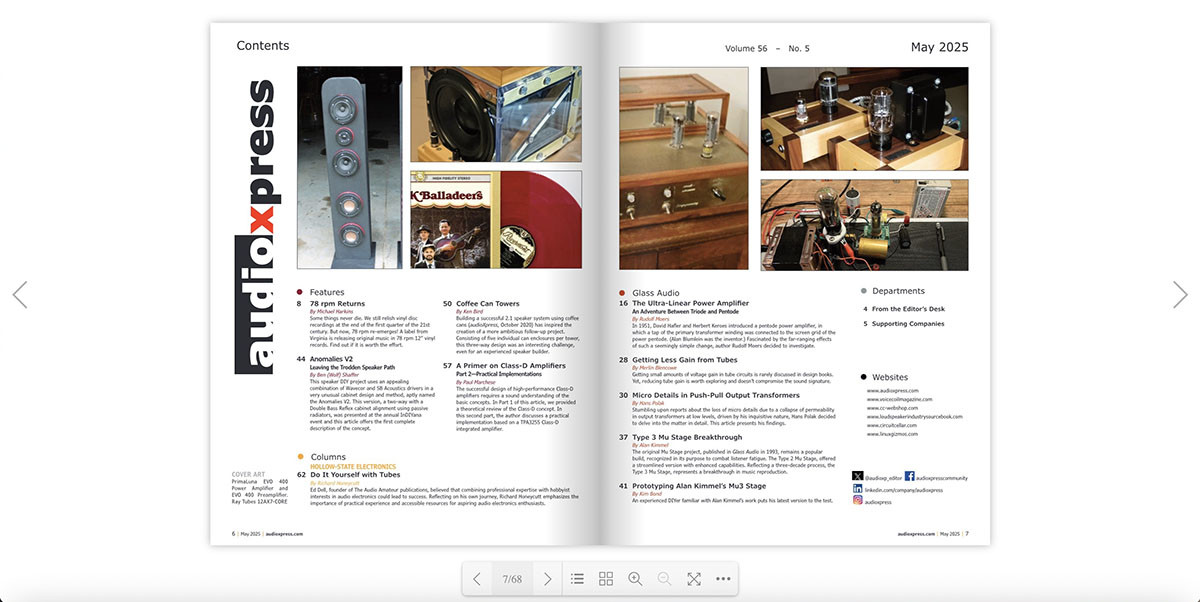Open the table of contents list icon
1200x602 pixels.
[x=577, y=579]
